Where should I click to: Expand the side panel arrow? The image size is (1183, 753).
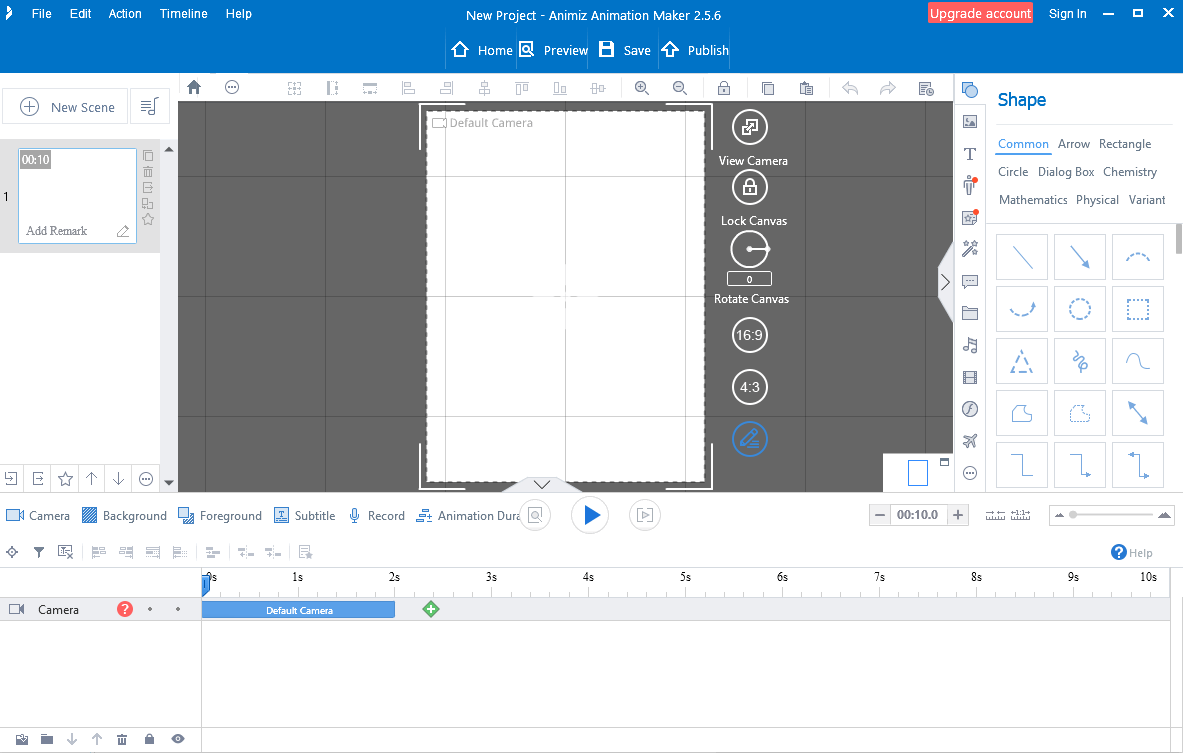(x=945, y=283)
